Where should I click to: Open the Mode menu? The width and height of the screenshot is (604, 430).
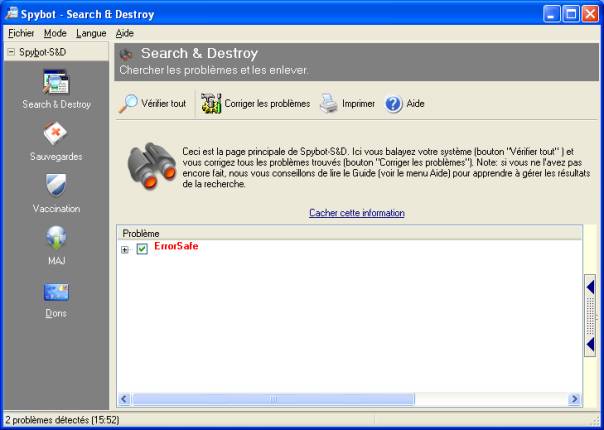[55, 34]
